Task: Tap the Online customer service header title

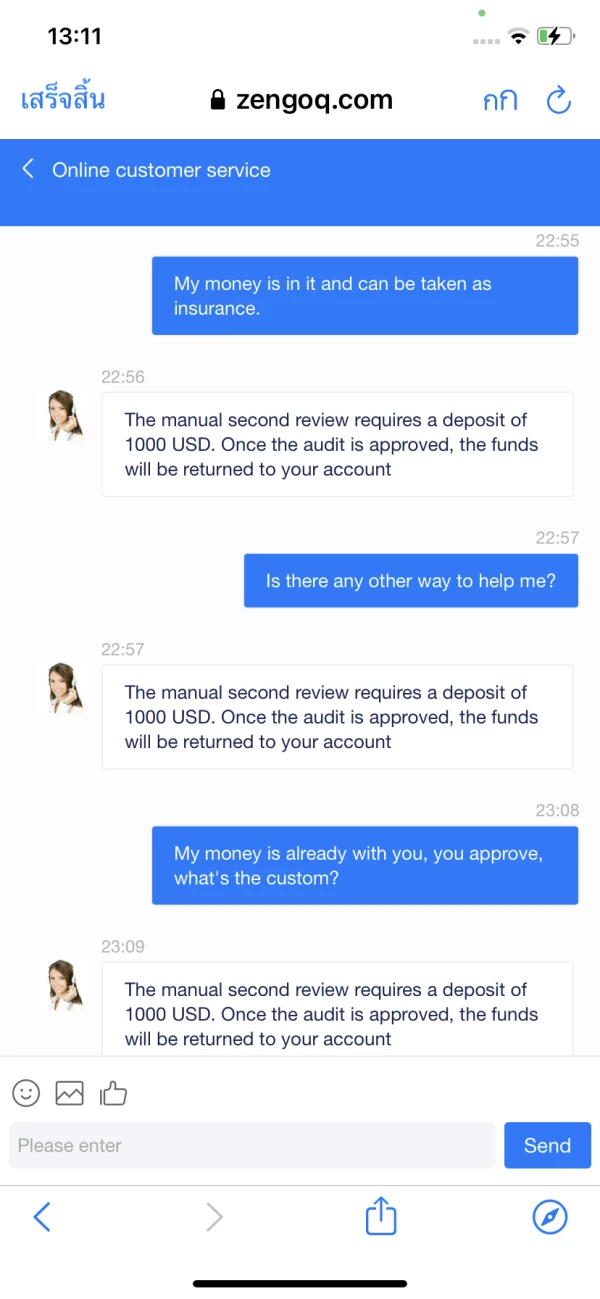Action: (x=161, y=170)
